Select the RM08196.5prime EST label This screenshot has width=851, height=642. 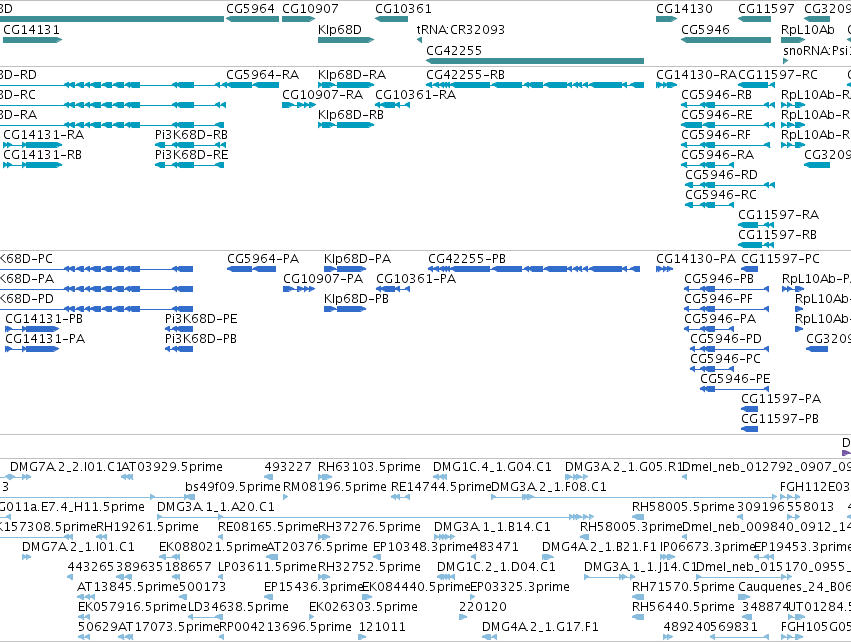(335, 487)
